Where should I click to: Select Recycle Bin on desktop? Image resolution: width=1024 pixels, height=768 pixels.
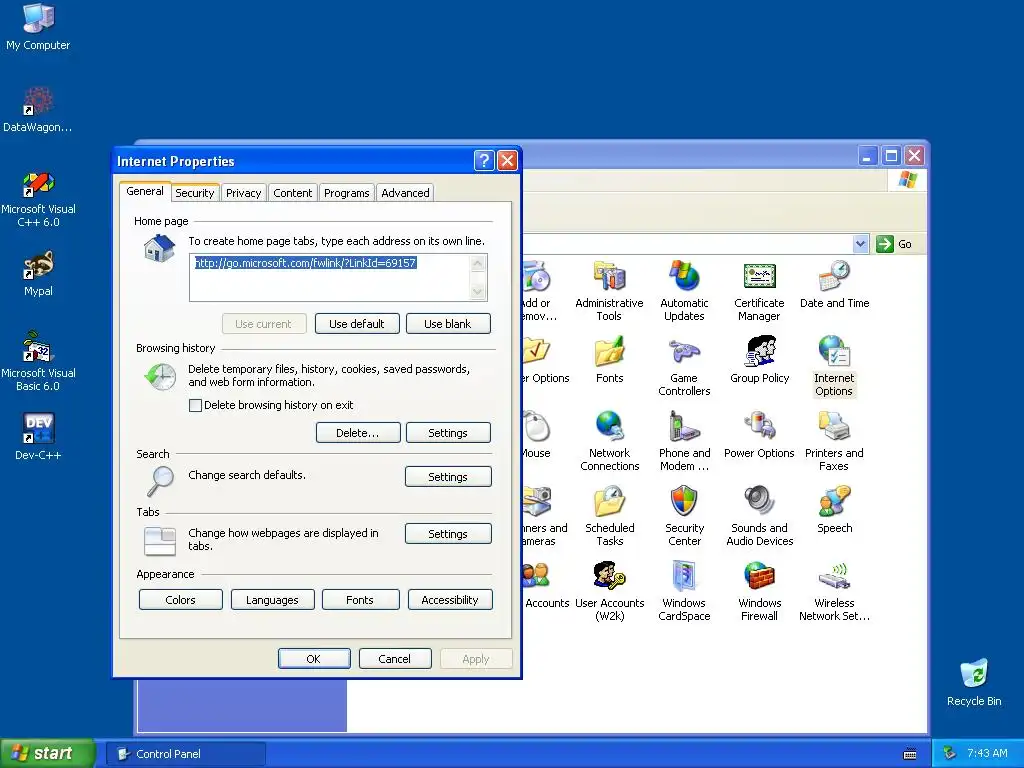tap(974, 682)
